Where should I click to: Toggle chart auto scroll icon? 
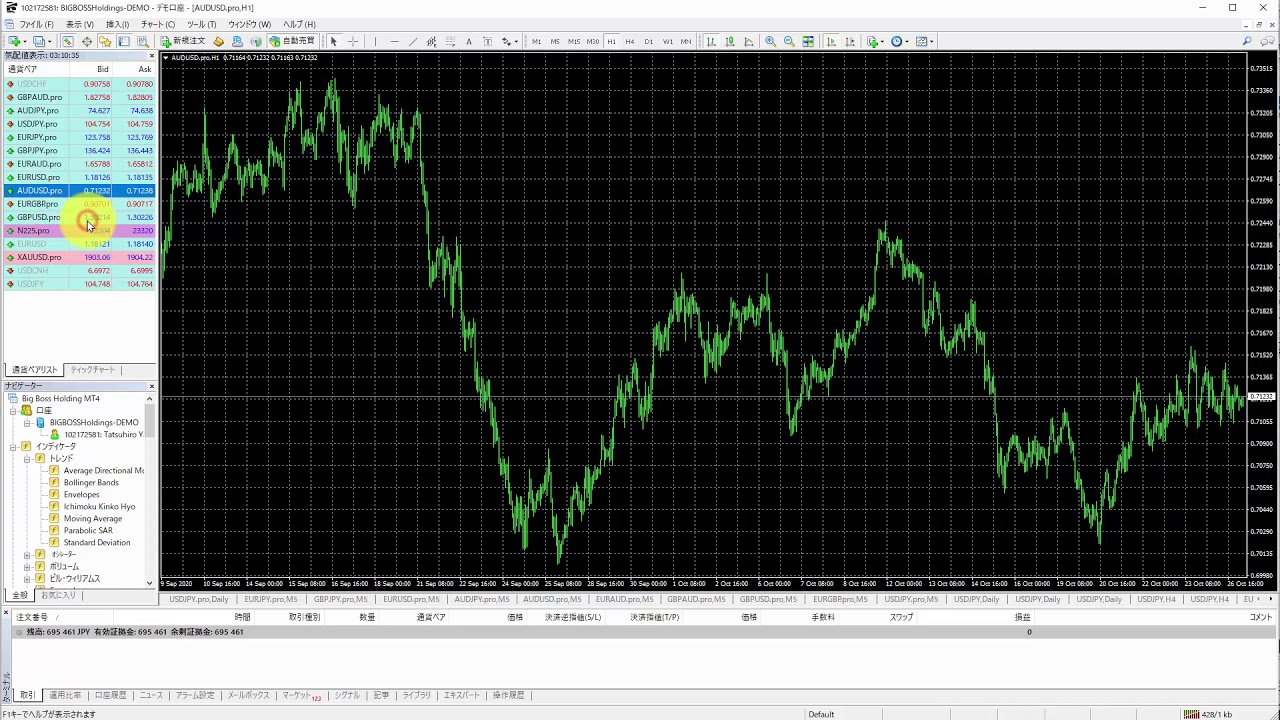[x=830, y=41]
